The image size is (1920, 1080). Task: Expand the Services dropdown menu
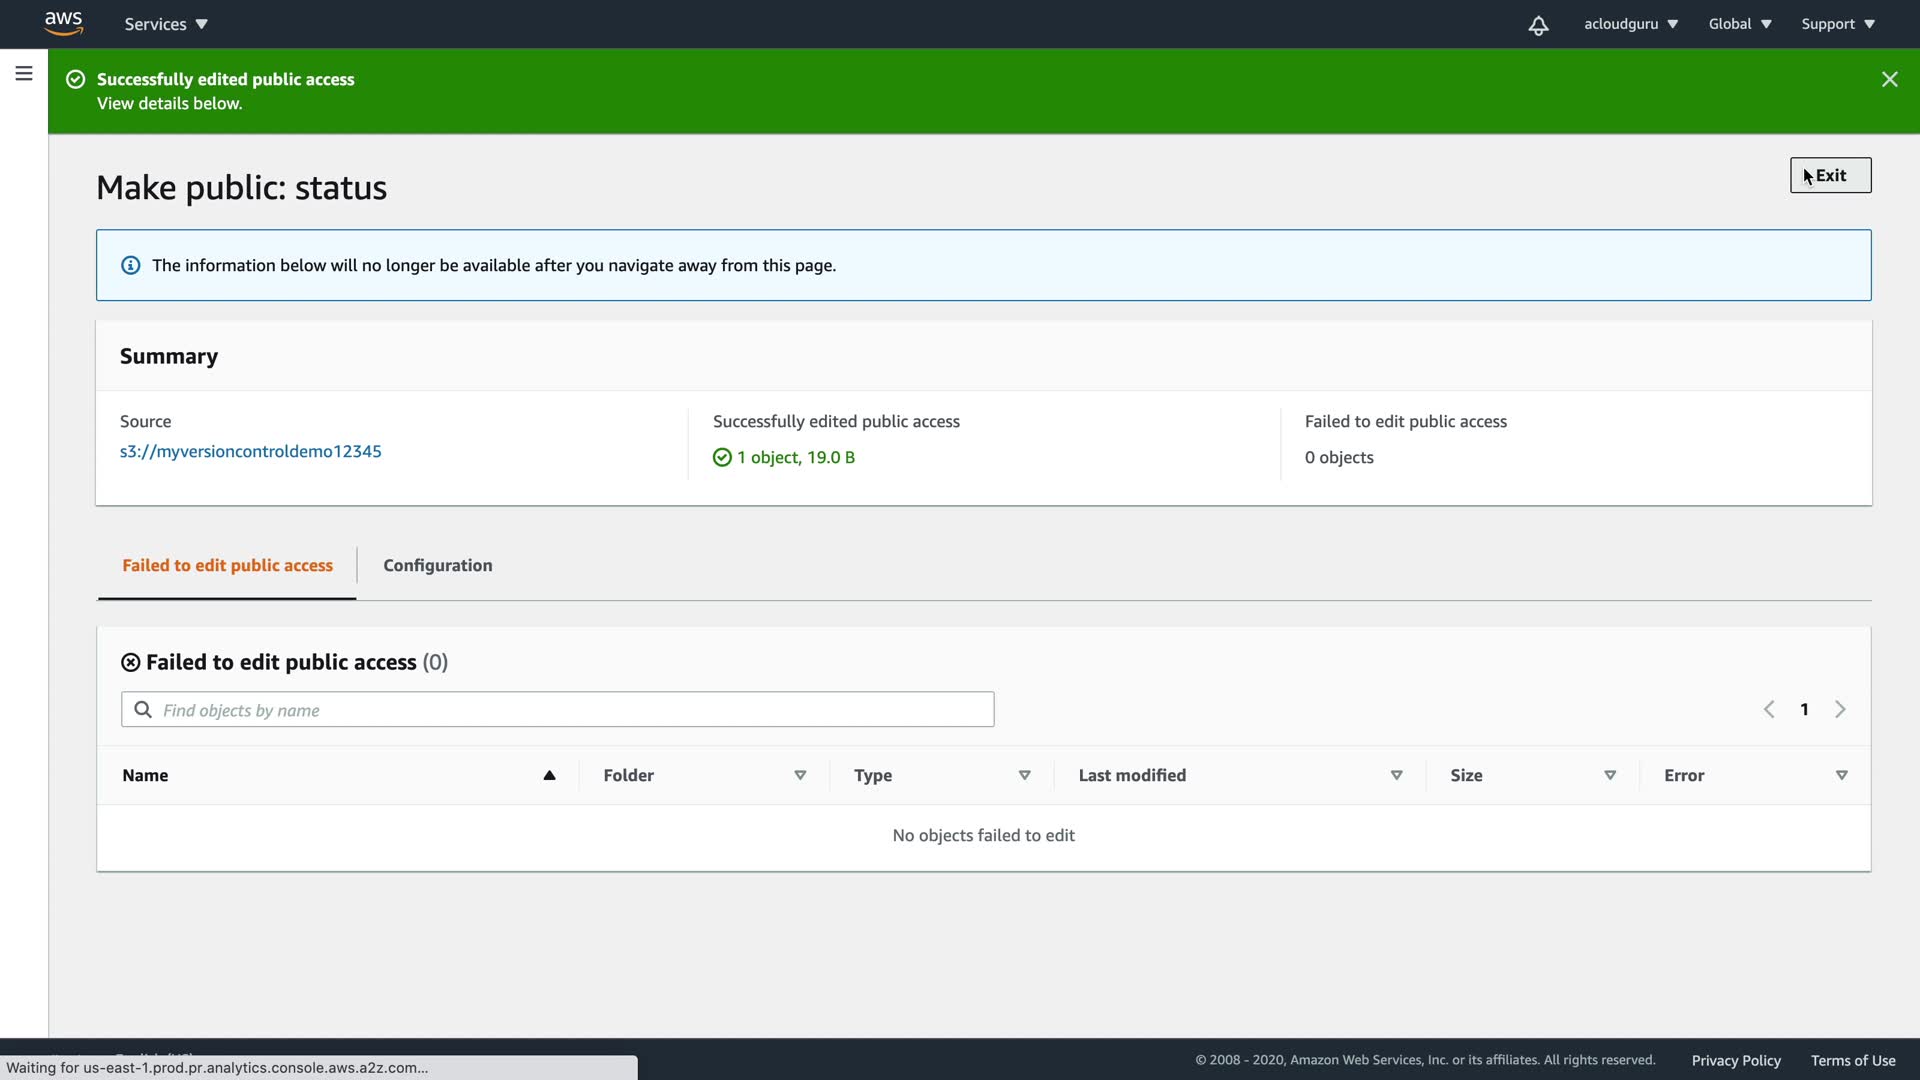coord(166,24)
